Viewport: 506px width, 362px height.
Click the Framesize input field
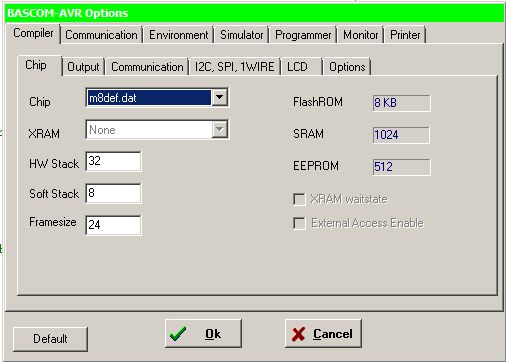113,225
